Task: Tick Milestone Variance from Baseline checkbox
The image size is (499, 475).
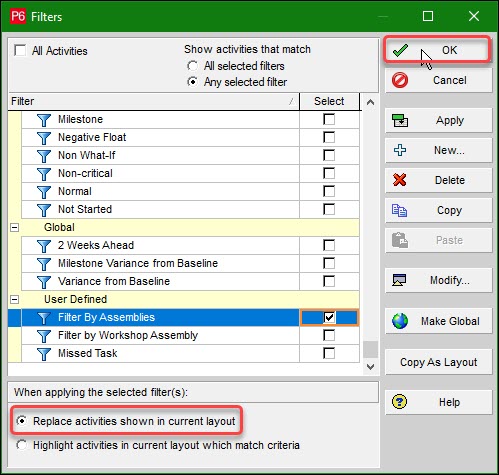Action: 329,263
